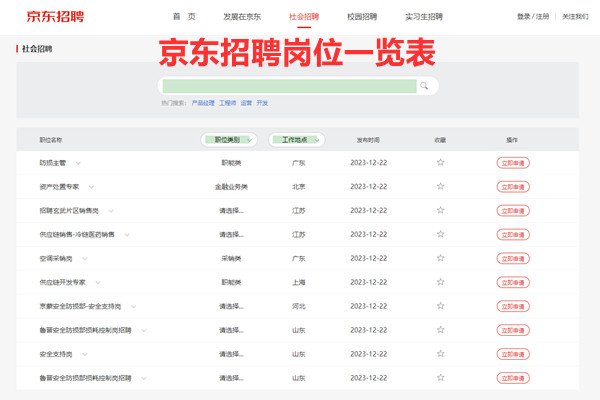600x400 pixels.
Task: Click the 金融业务类 category cell
Action: point(231,187)
